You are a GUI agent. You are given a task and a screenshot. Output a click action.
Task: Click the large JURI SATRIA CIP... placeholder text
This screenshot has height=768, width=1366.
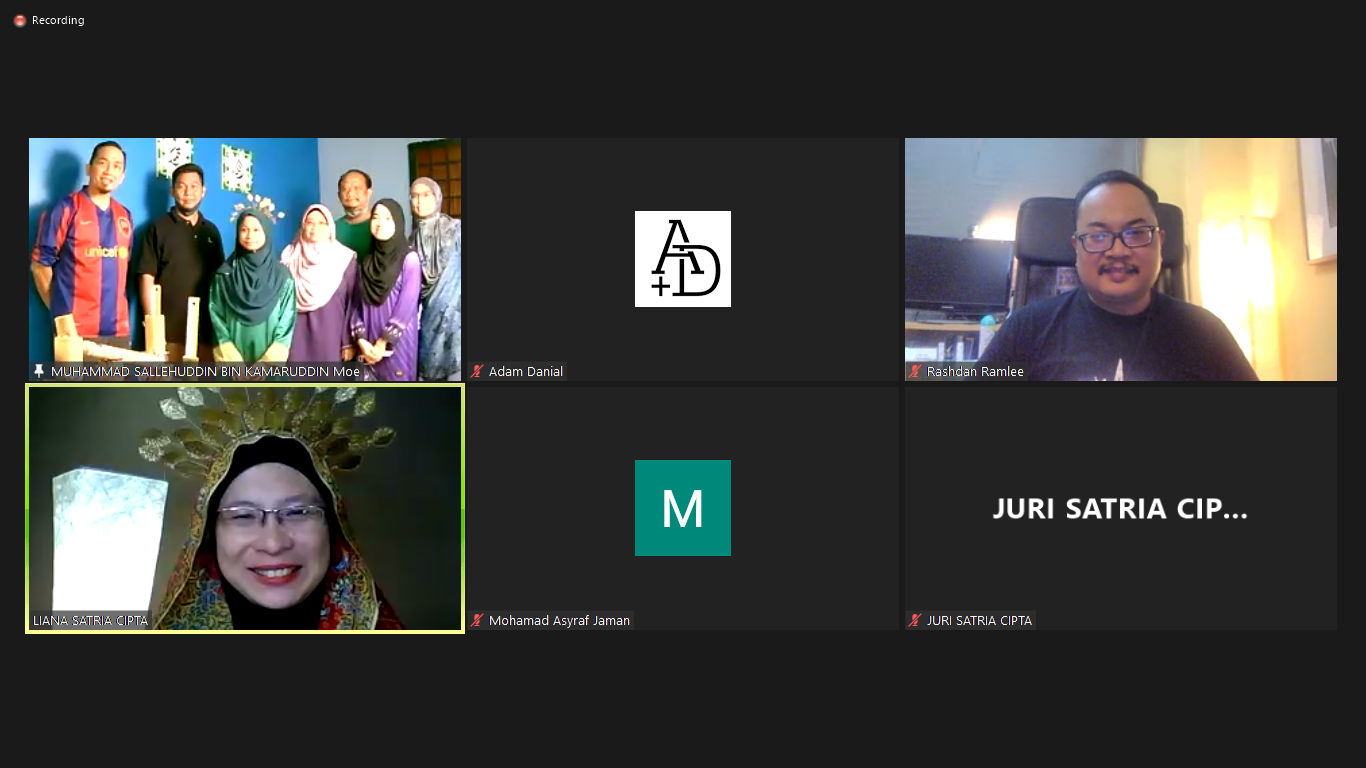click(1120, 509)
